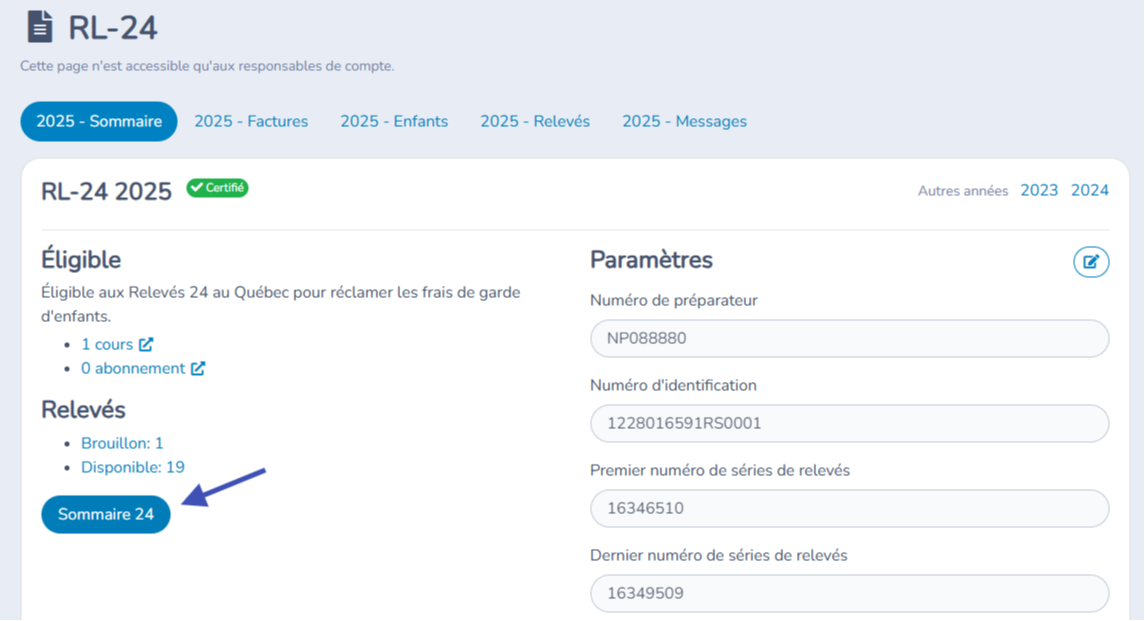The image size is (1145, 621).
Task: Click the Numéro d'identification field
Action: tap(849, 423)
